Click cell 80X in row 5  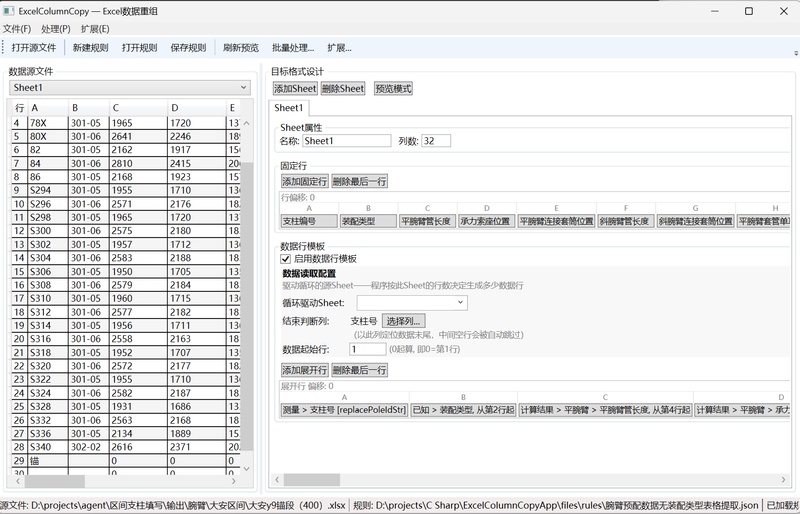(48, 136)
